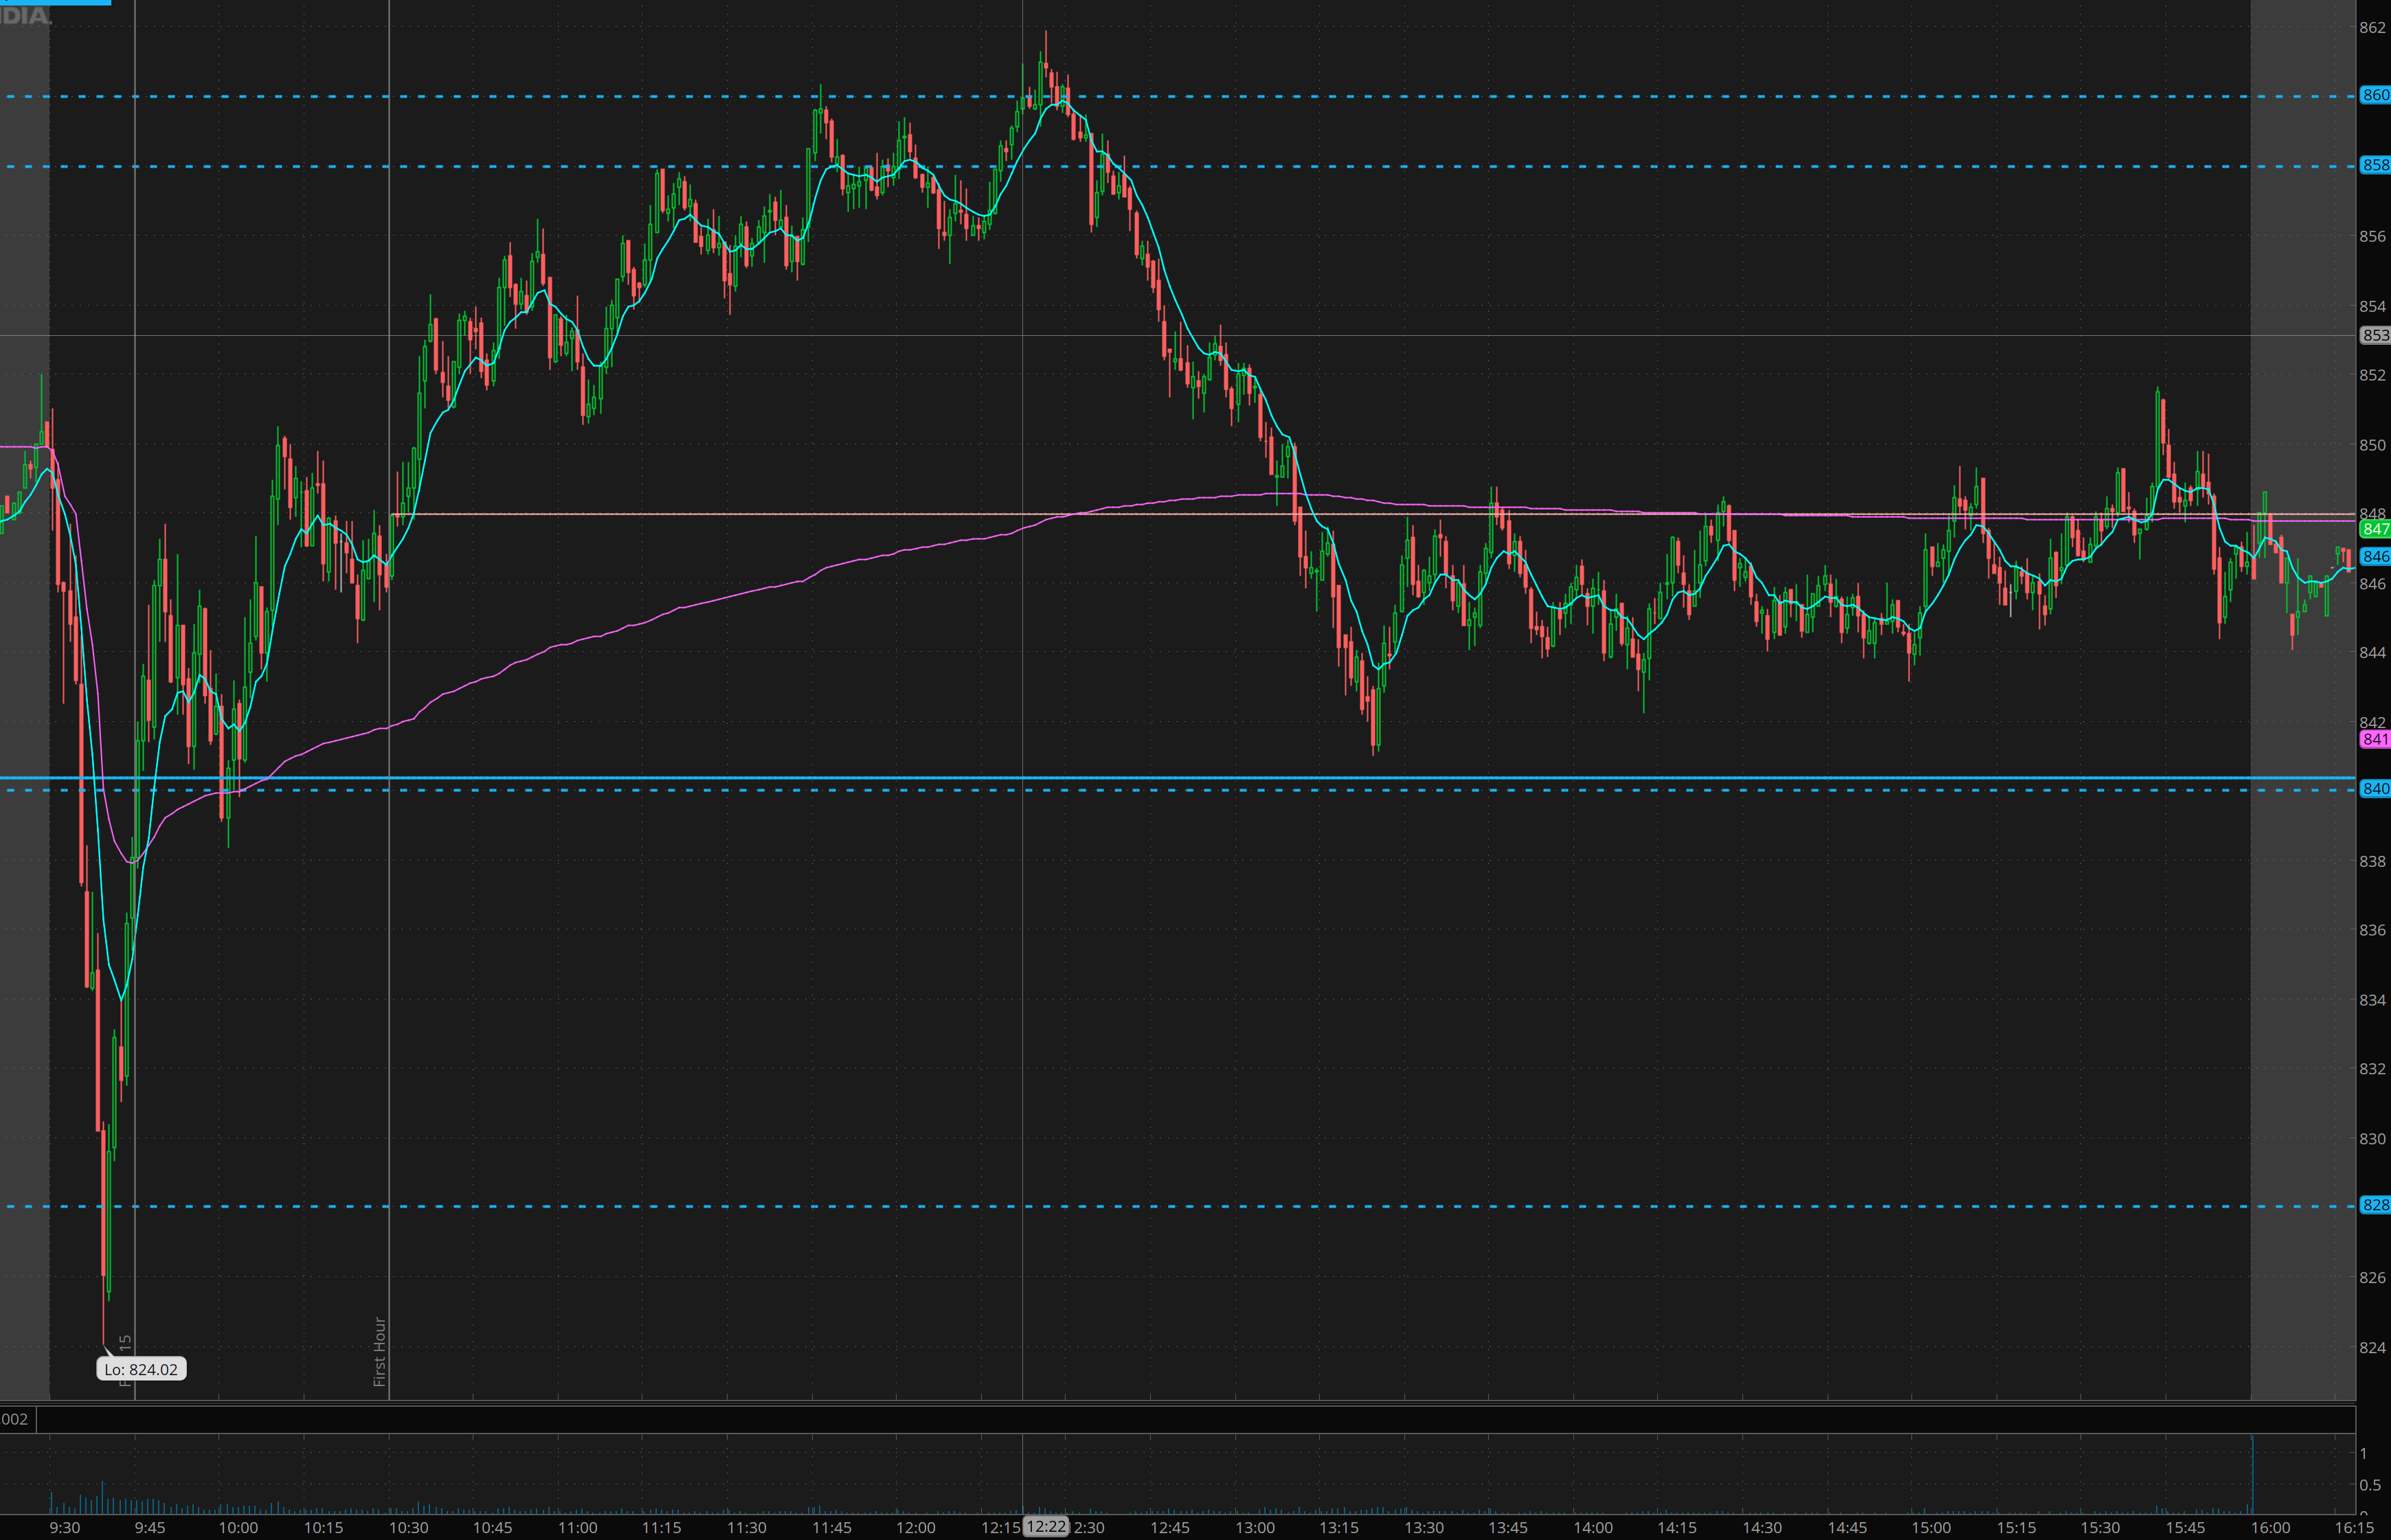Viewport: 2391px width, 1540px height.
Task: Click the blue 860 price level tag
Action: coord(2374,95)
